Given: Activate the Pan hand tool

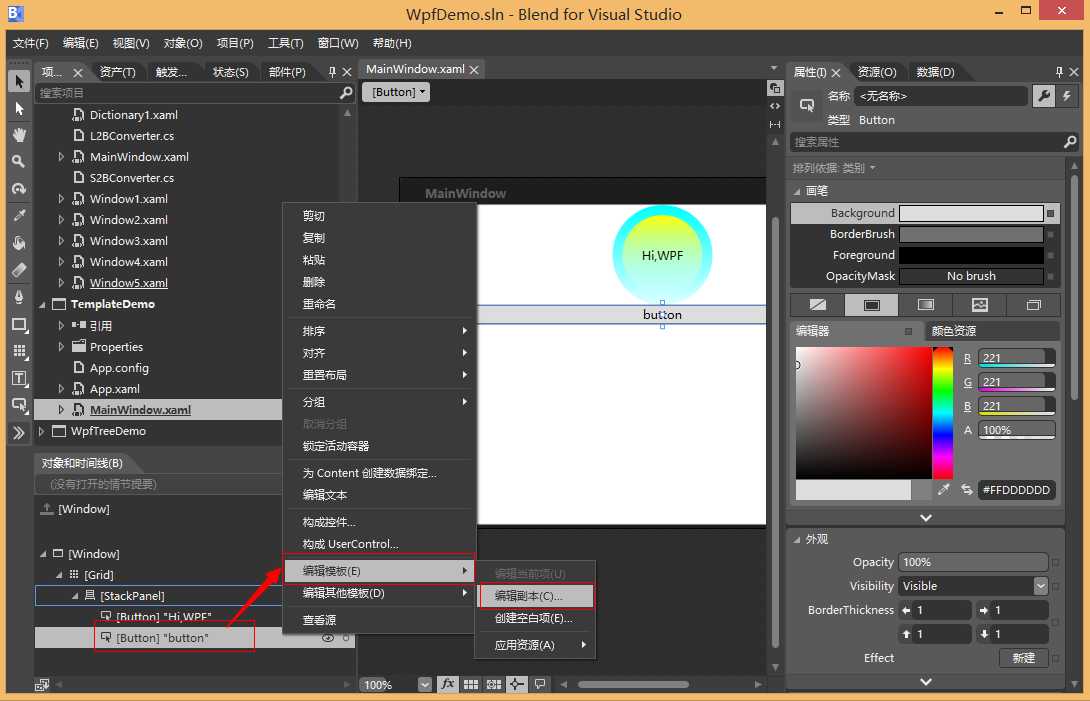Looking at the screenshot, I should (x=19, y=135).
